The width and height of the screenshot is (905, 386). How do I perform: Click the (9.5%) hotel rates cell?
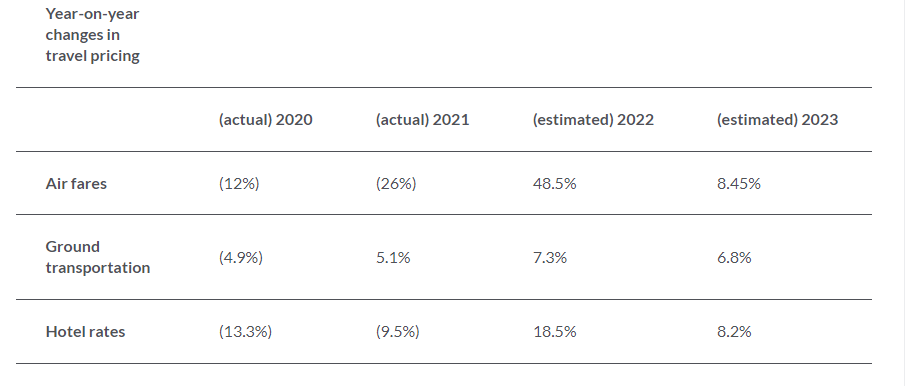[398, 332]
